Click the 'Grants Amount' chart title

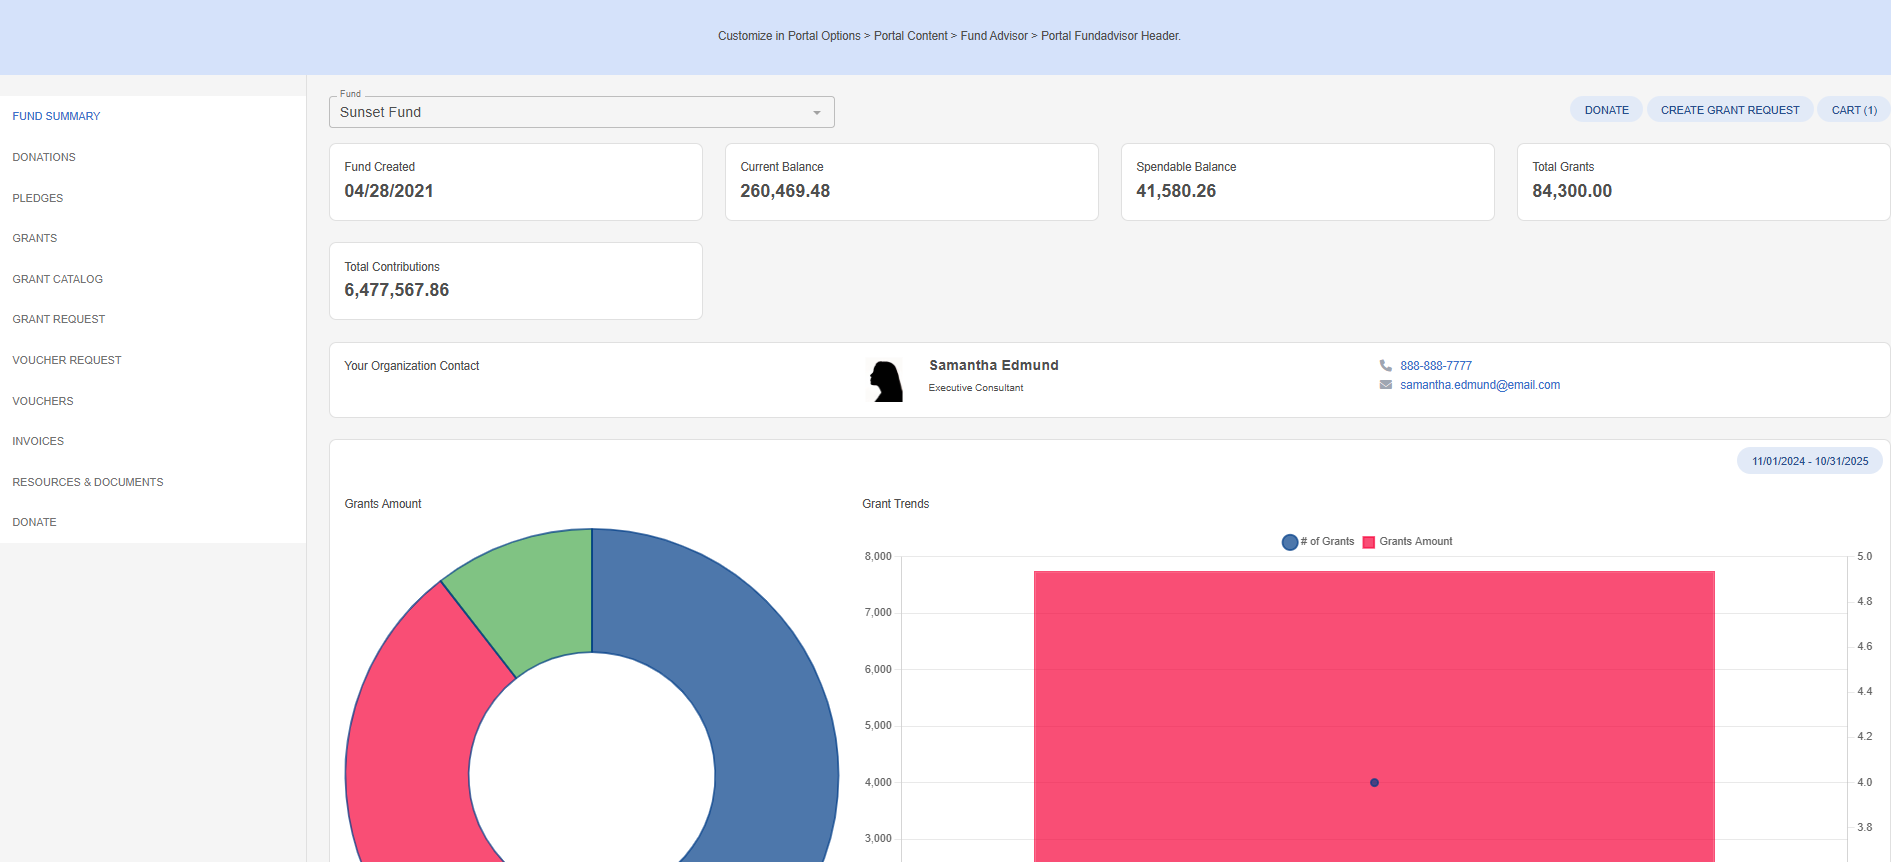(x=383, y=504)
